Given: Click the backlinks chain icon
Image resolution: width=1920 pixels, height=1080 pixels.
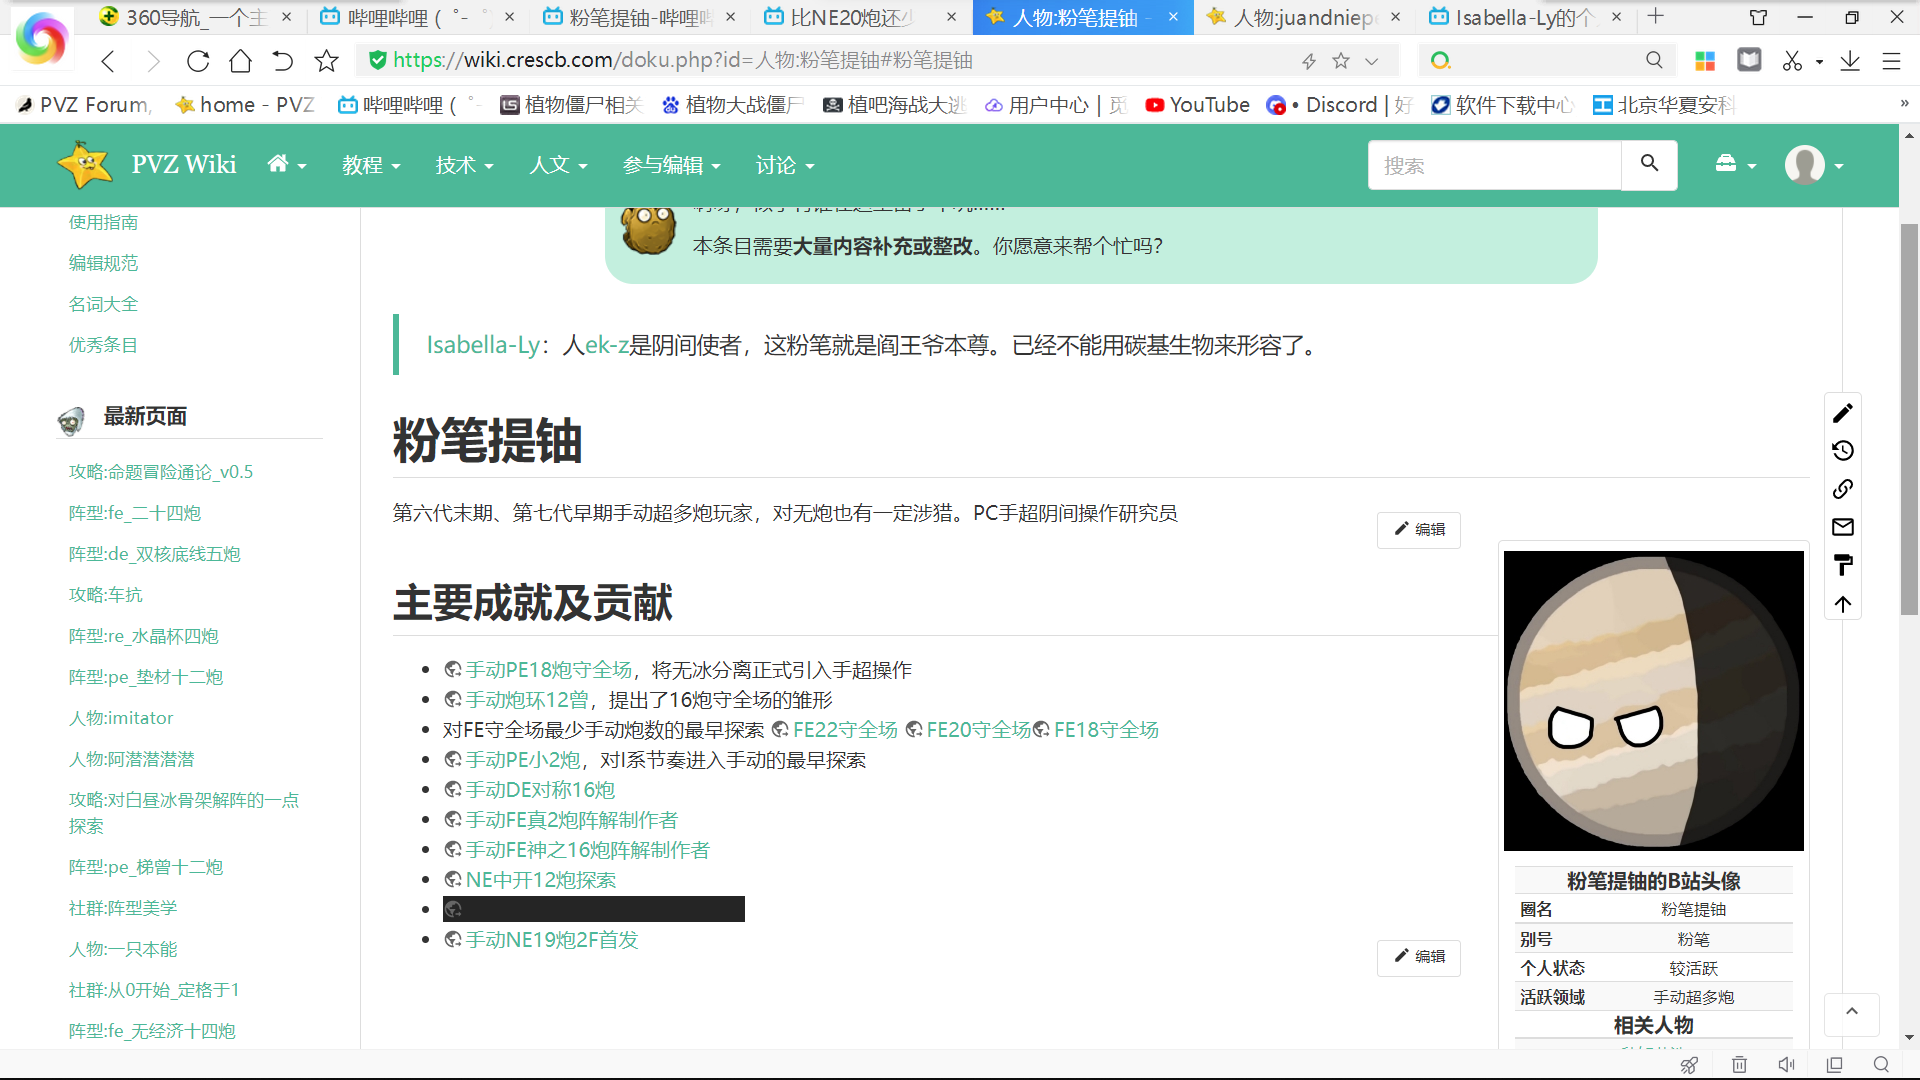Looking at the screenshot, I should pos(1843,489).
